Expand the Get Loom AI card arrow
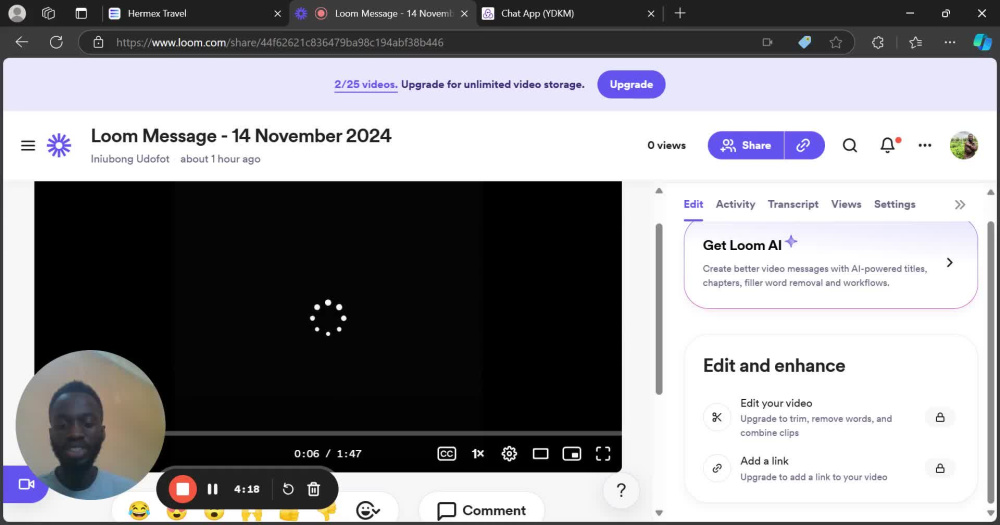The width and height of the screenshot is (1000, 525). pos(950,263)
